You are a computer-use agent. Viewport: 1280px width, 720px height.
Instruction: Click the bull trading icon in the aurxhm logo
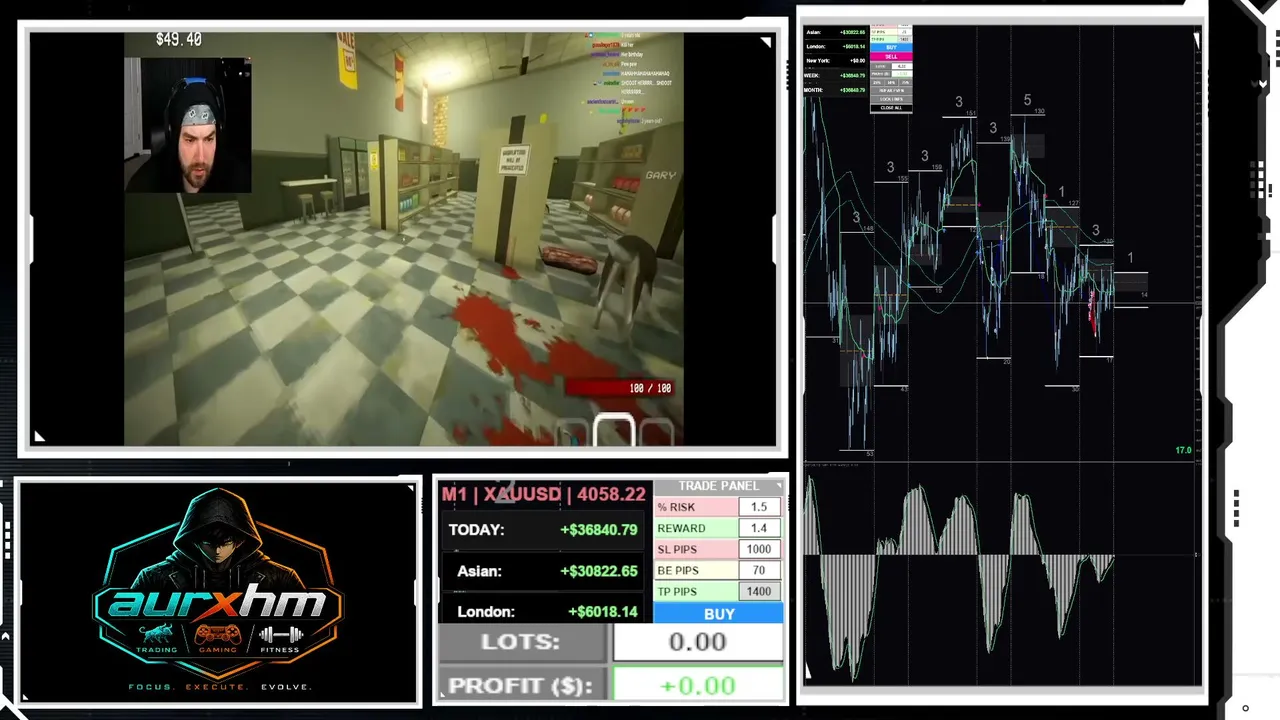[x=155, y=634]
